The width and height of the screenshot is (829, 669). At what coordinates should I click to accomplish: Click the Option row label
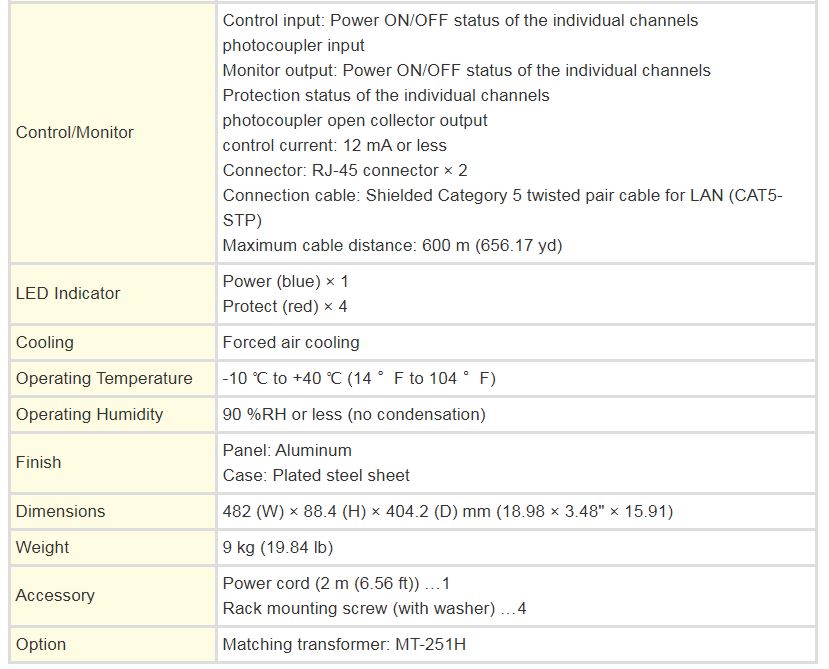41,644
